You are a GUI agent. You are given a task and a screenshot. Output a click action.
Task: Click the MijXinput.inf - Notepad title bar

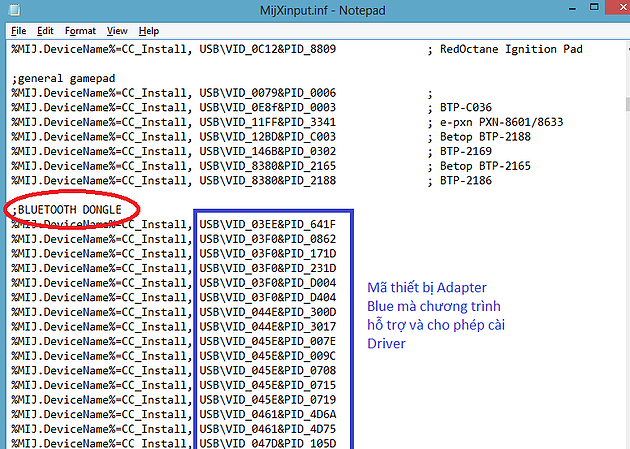315,9
